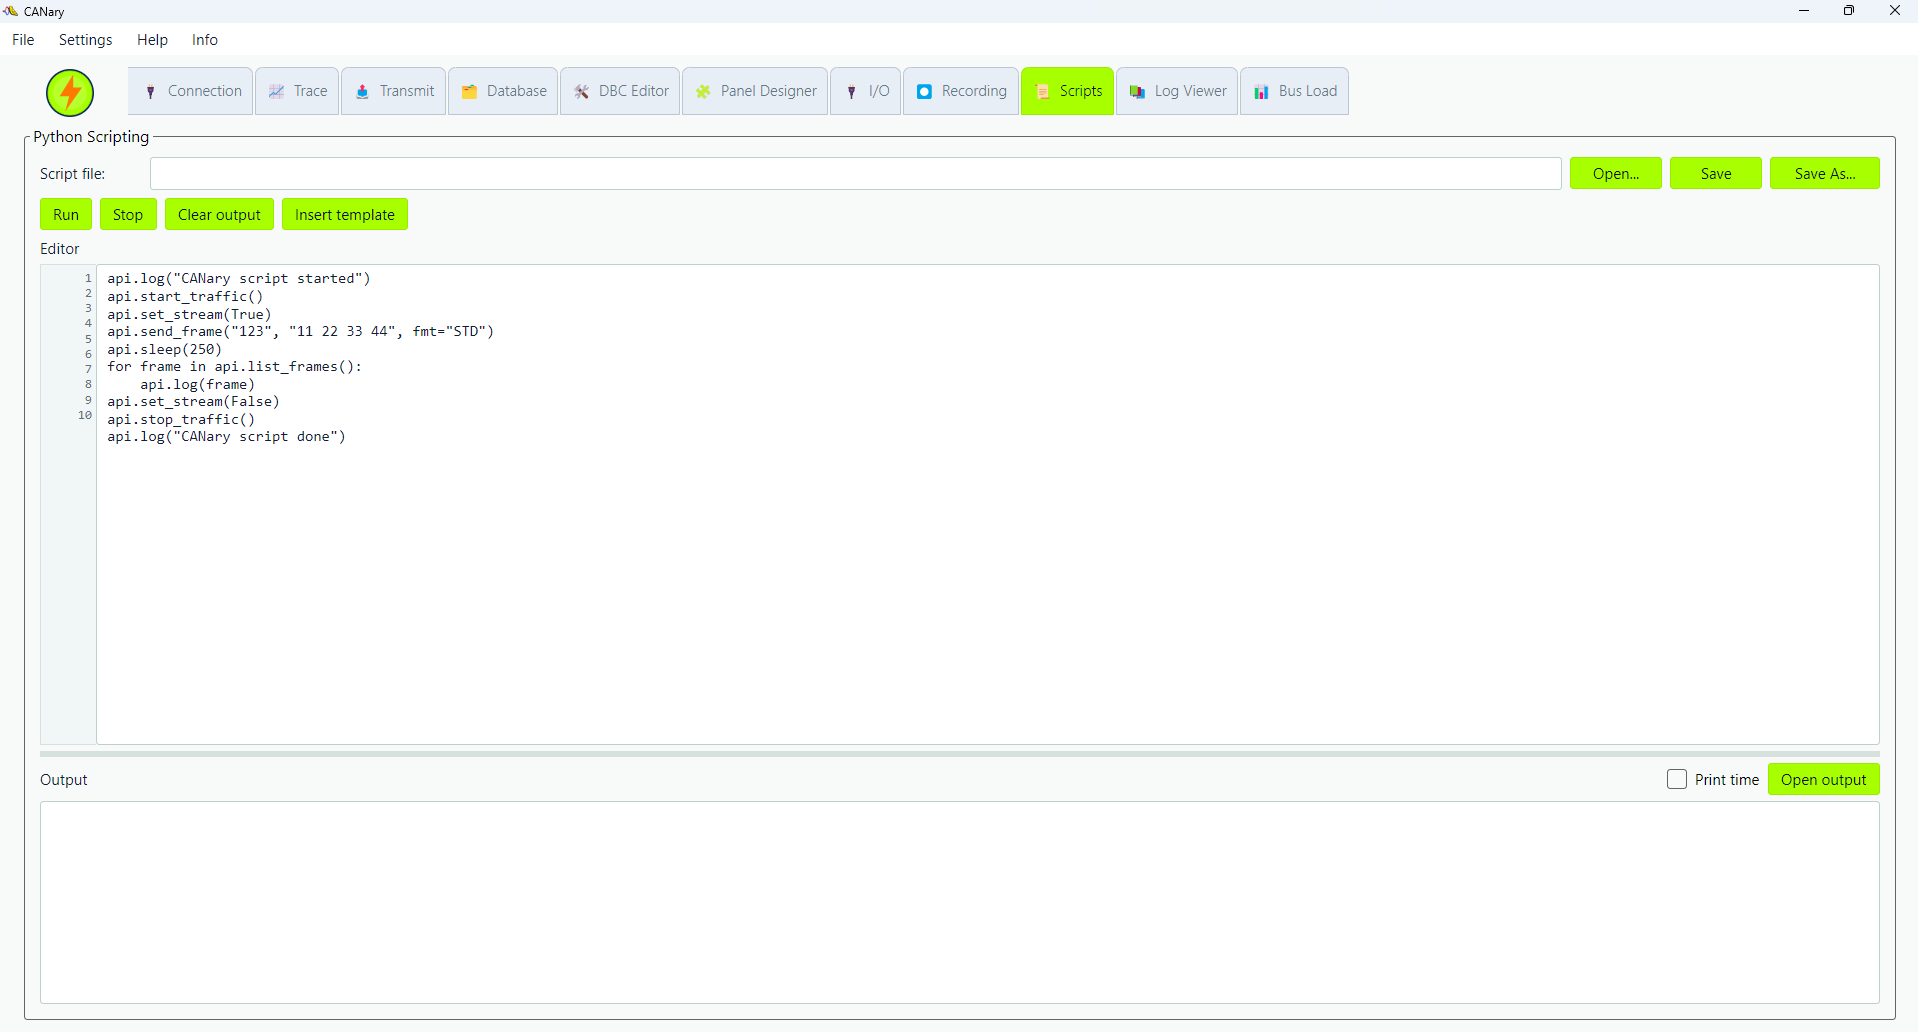Switch to the Recording tab
This screenshot has height=1032, width=1918.
961,91
